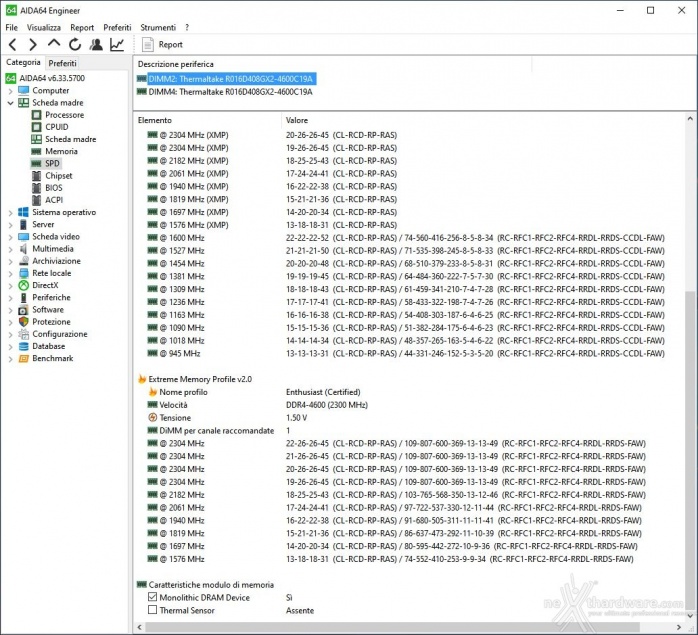Open the Visualizza menu
Screen dimensions: 698x635
[x=44, y=28]
